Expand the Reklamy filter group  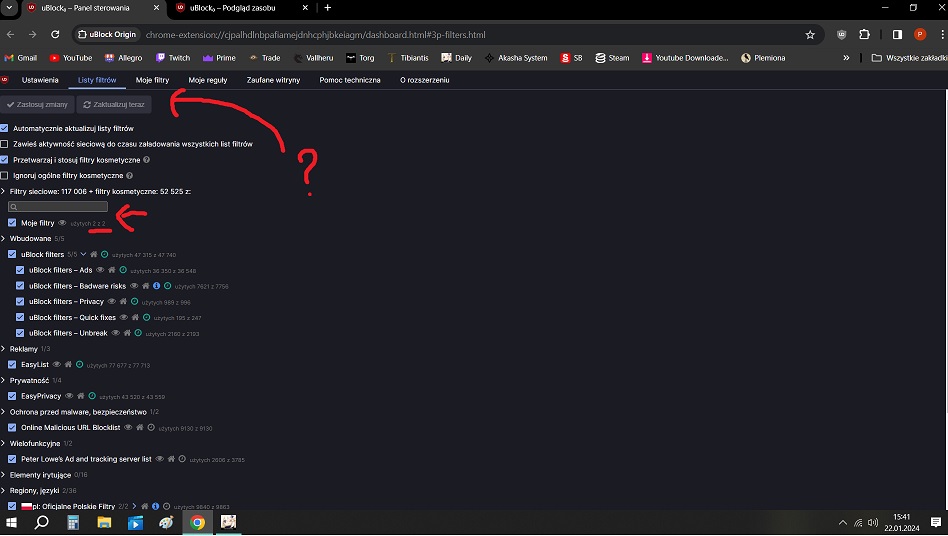[4, 349]
